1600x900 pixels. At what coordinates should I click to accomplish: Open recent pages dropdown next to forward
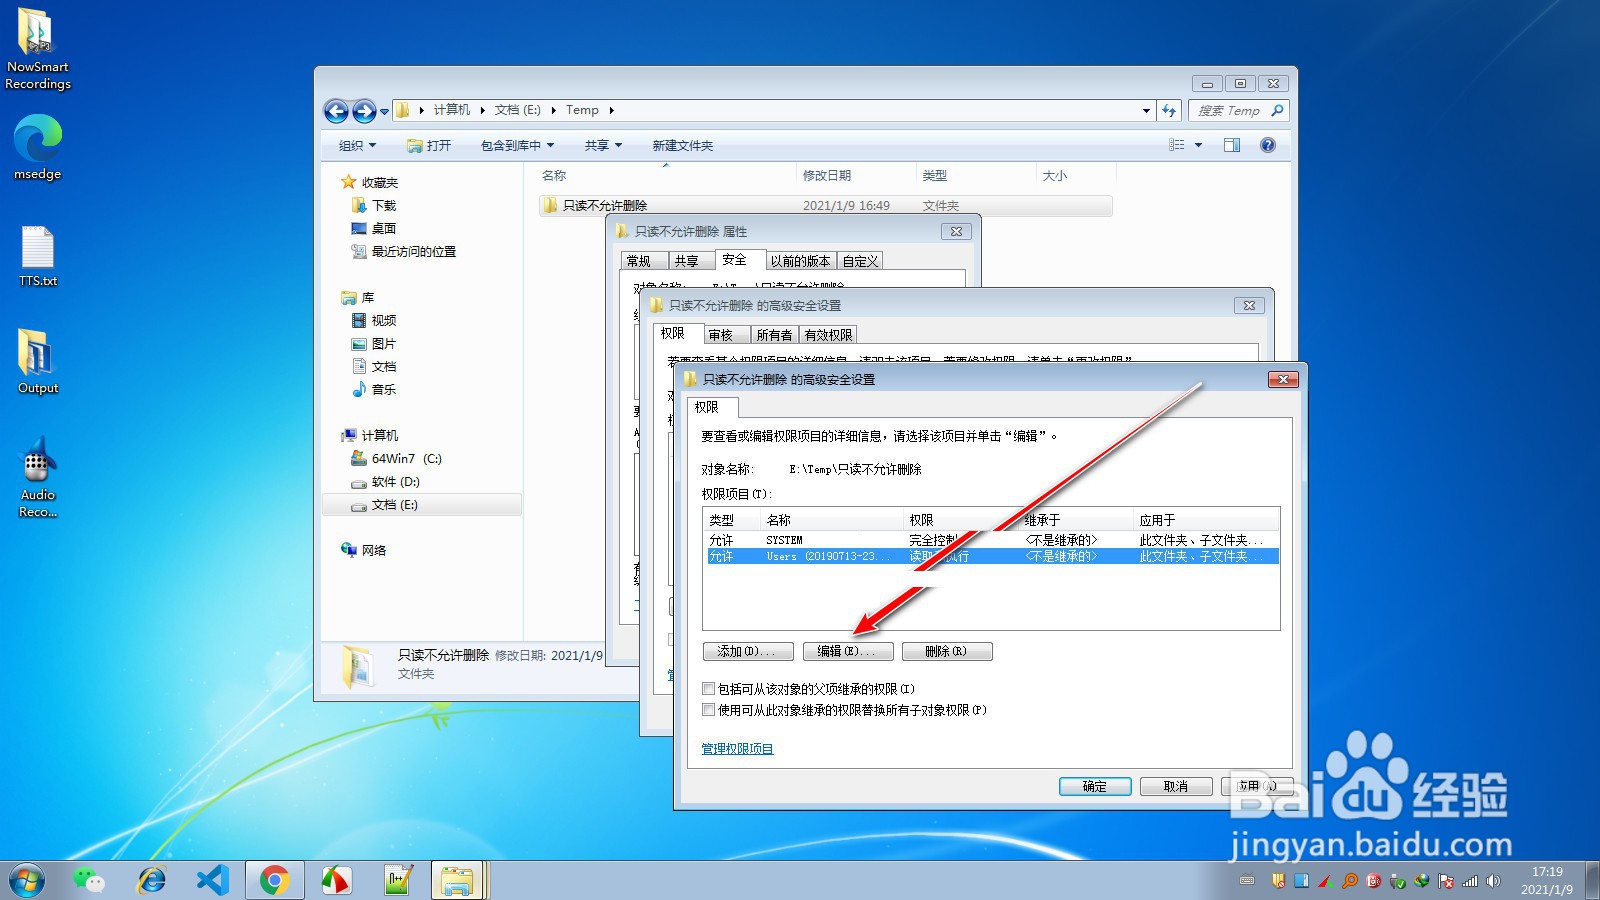[384, 112]
